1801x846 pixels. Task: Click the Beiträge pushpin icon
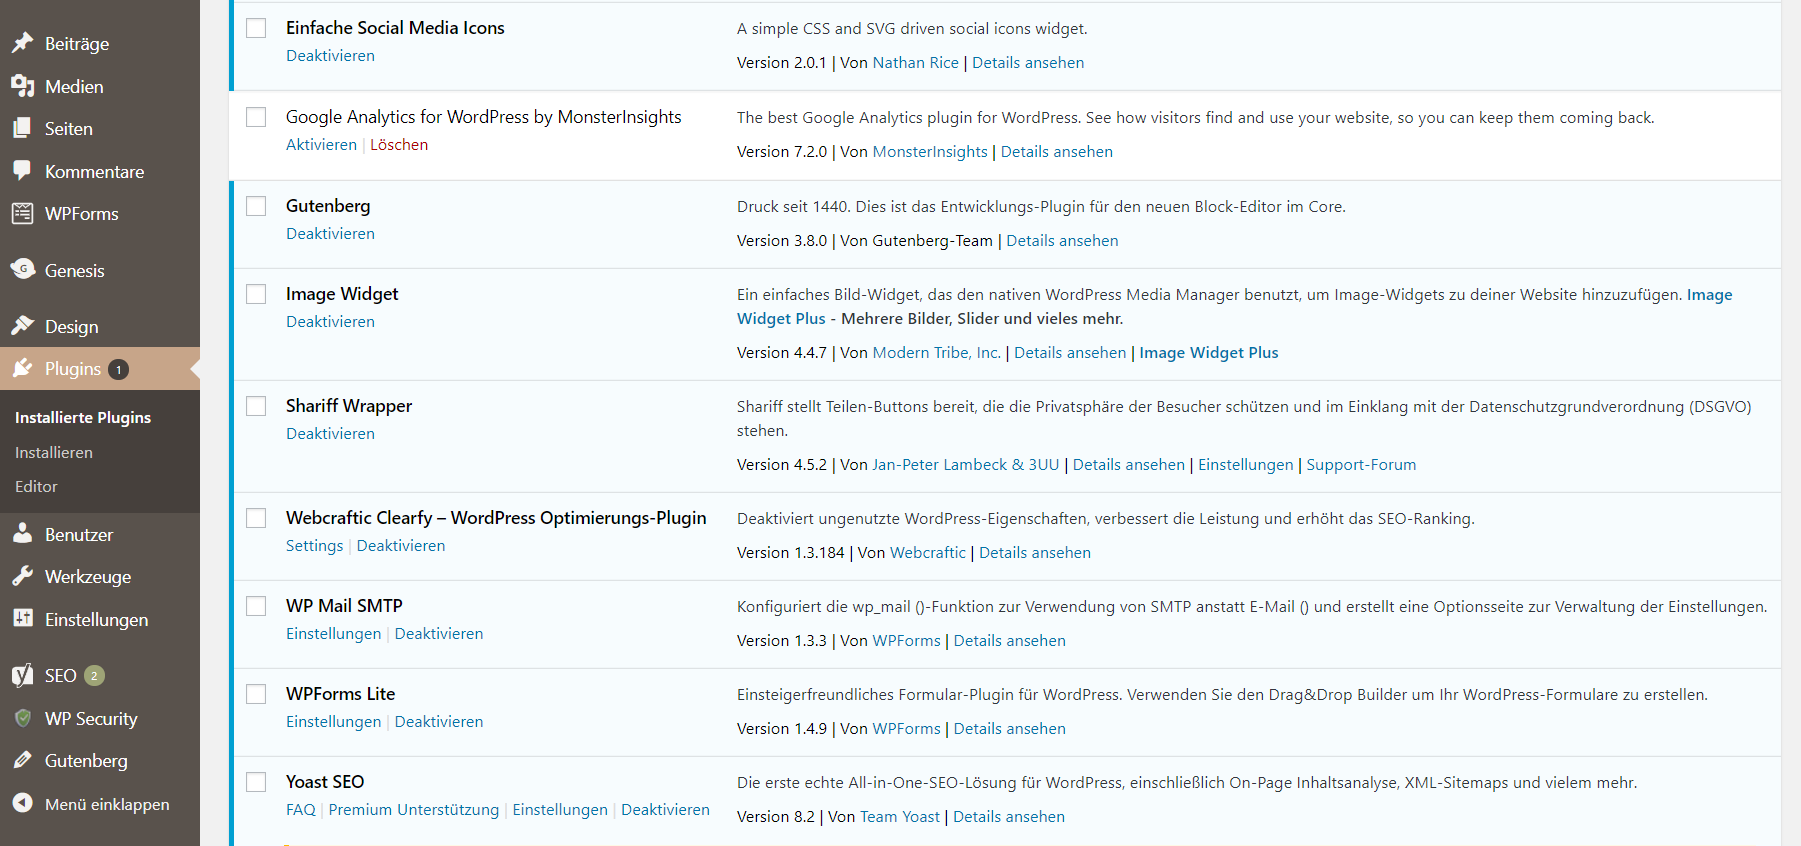point(23,43)
